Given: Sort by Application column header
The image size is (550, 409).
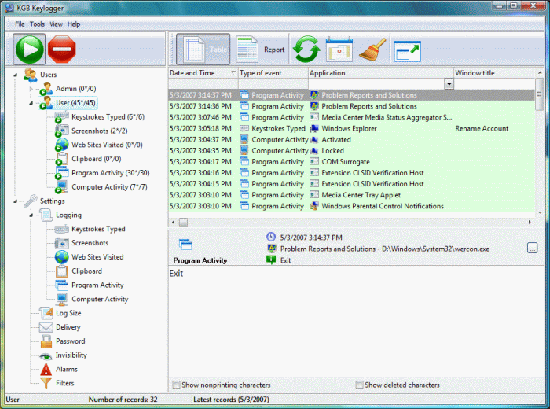Looking at the screenshot, I should tap(381, 73).
